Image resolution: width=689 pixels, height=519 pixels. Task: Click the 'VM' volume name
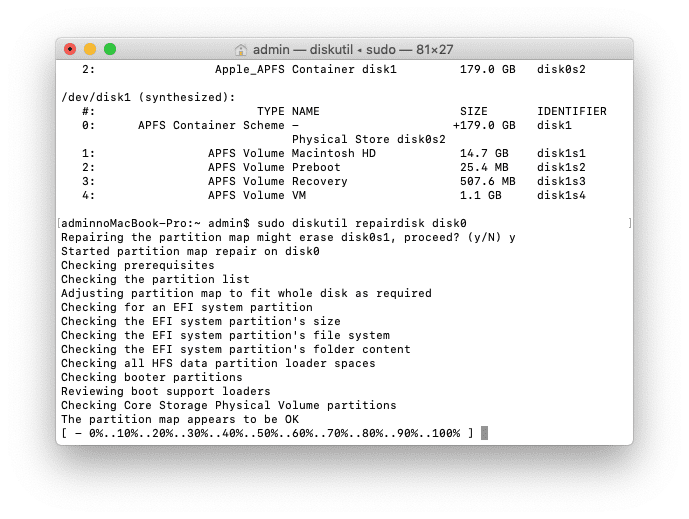[299, 196]
